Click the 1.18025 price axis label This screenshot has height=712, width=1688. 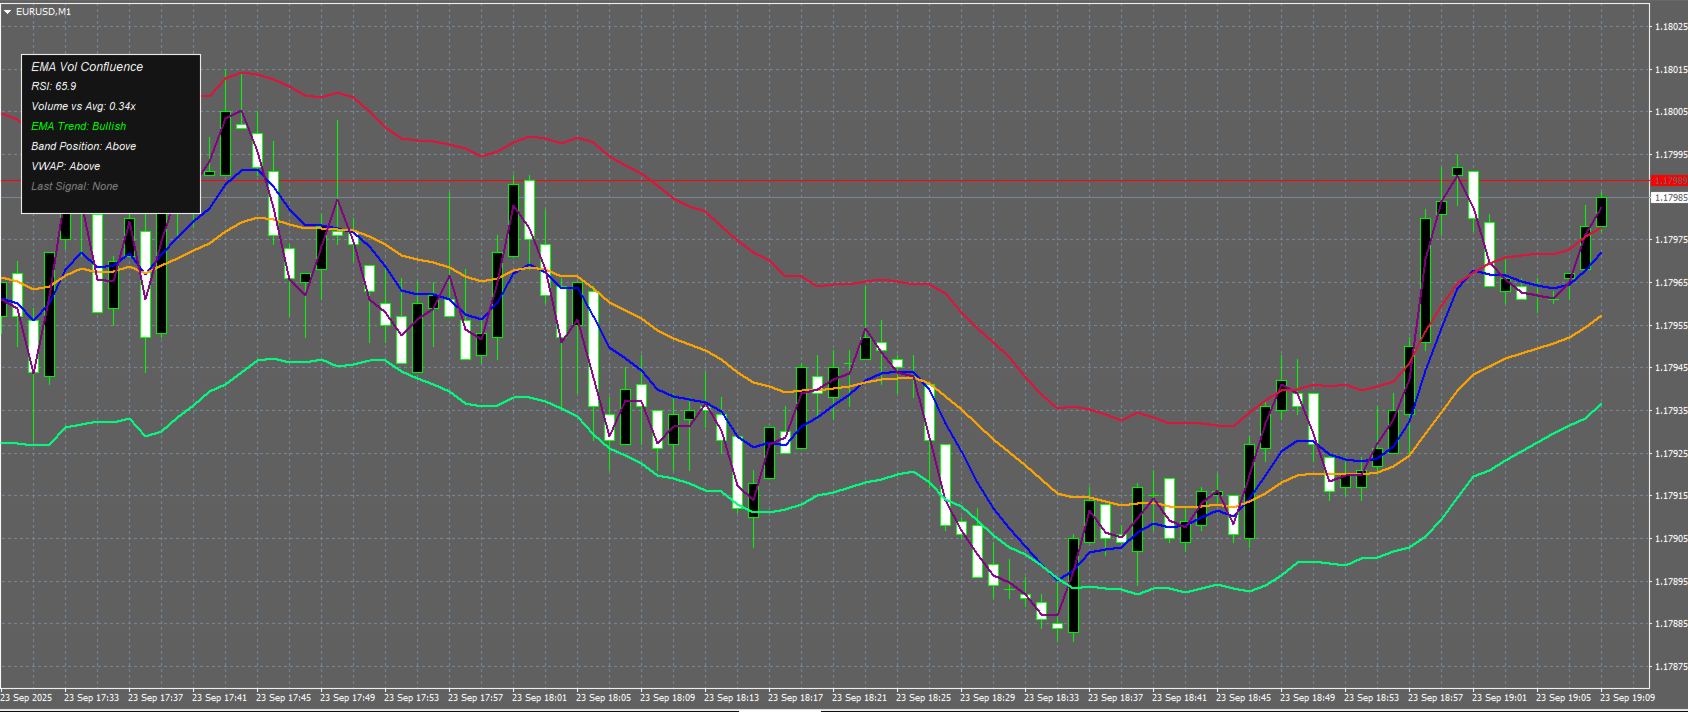[x=1671, y=27]
